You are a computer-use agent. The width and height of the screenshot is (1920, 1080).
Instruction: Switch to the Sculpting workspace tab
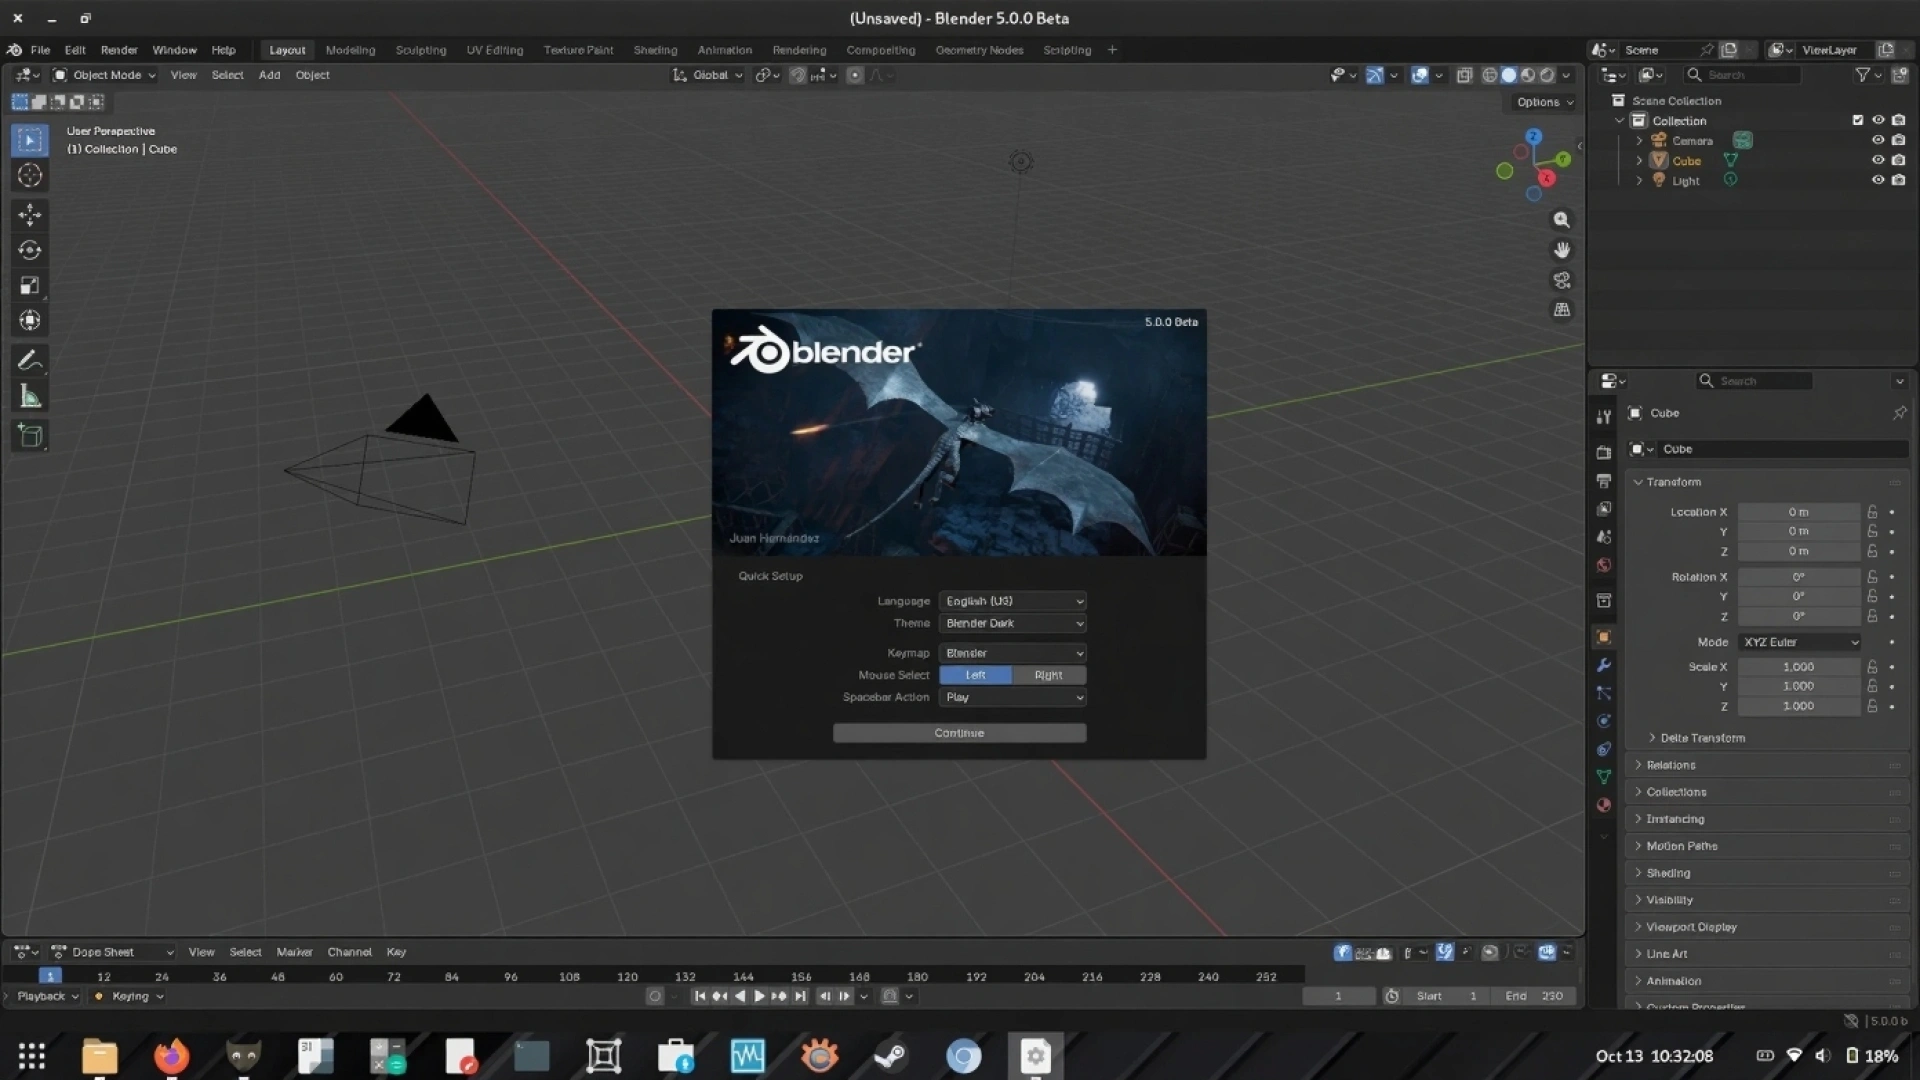click(x=420, y=50)
